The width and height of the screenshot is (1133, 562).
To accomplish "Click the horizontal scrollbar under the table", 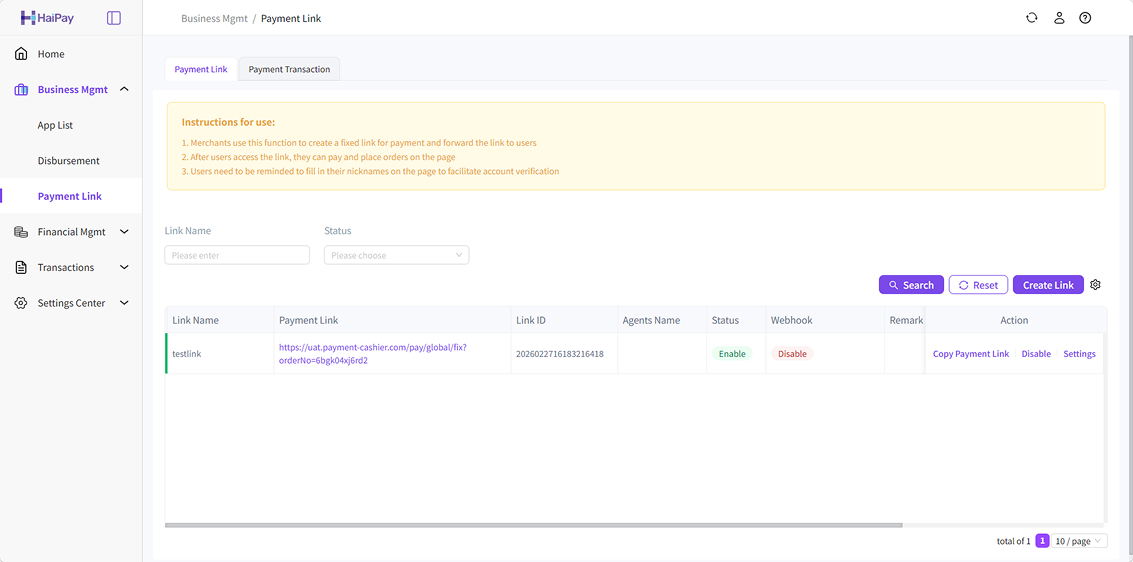I will click(x=533, y=524).
